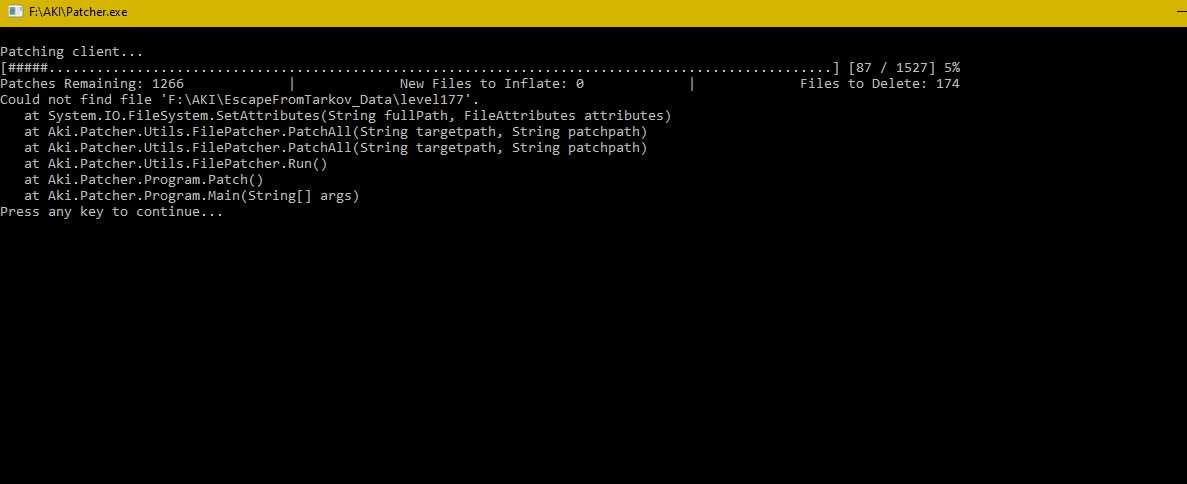
Task: Click the Aki.Patcher.Program.Patch() line
Action: click(144, 180)
